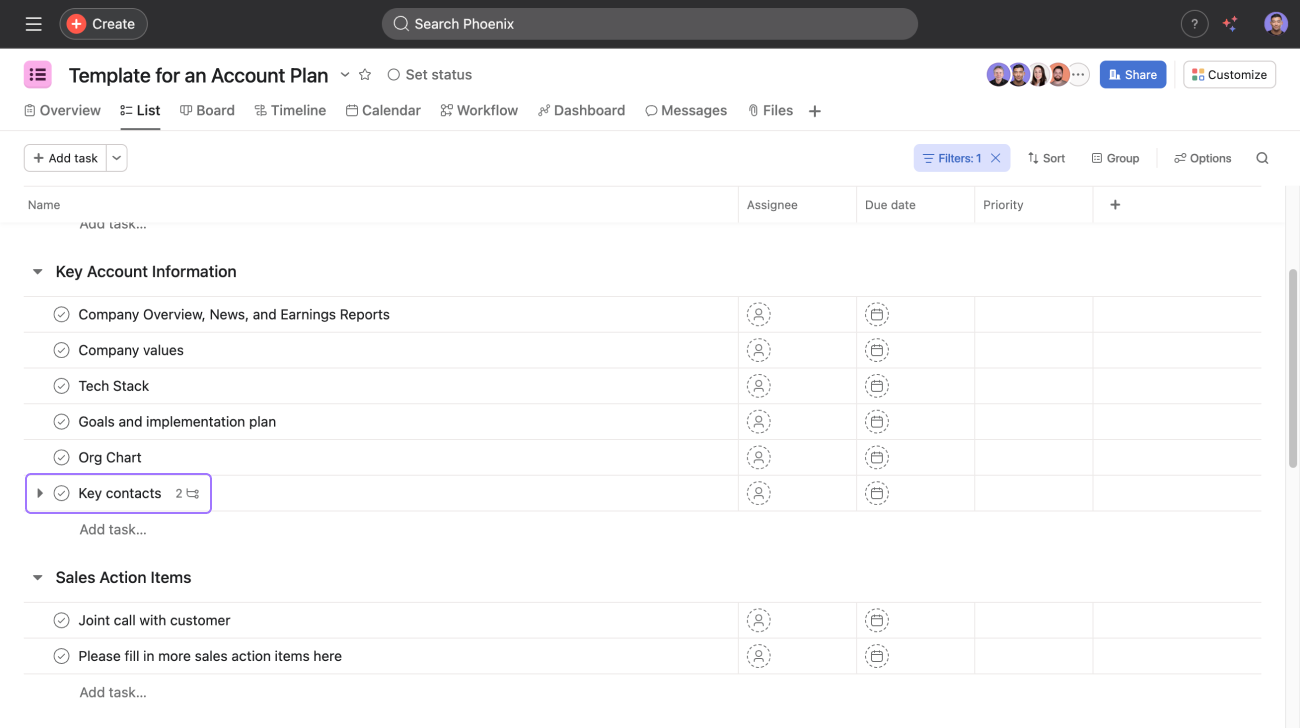Click the Share button

coord(1132,75)
